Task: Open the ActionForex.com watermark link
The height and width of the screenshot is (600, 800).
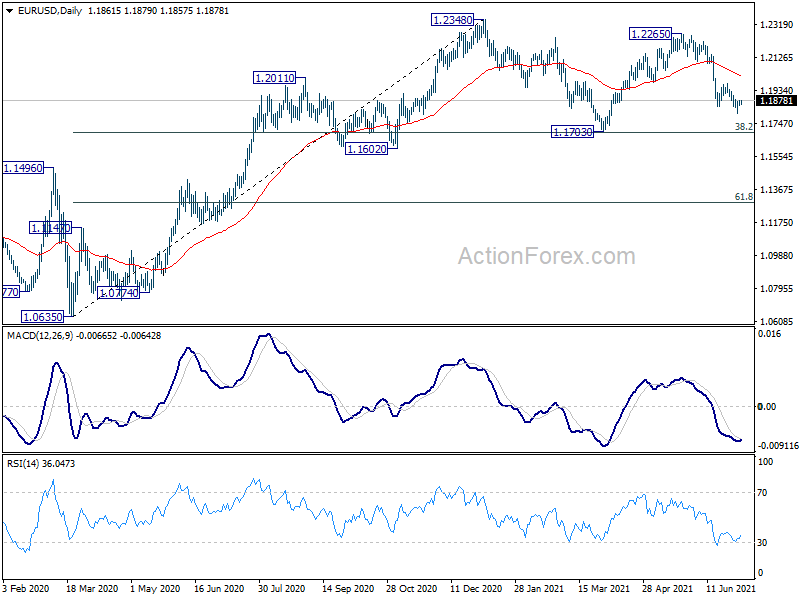Action: click(x=546, y=257)
